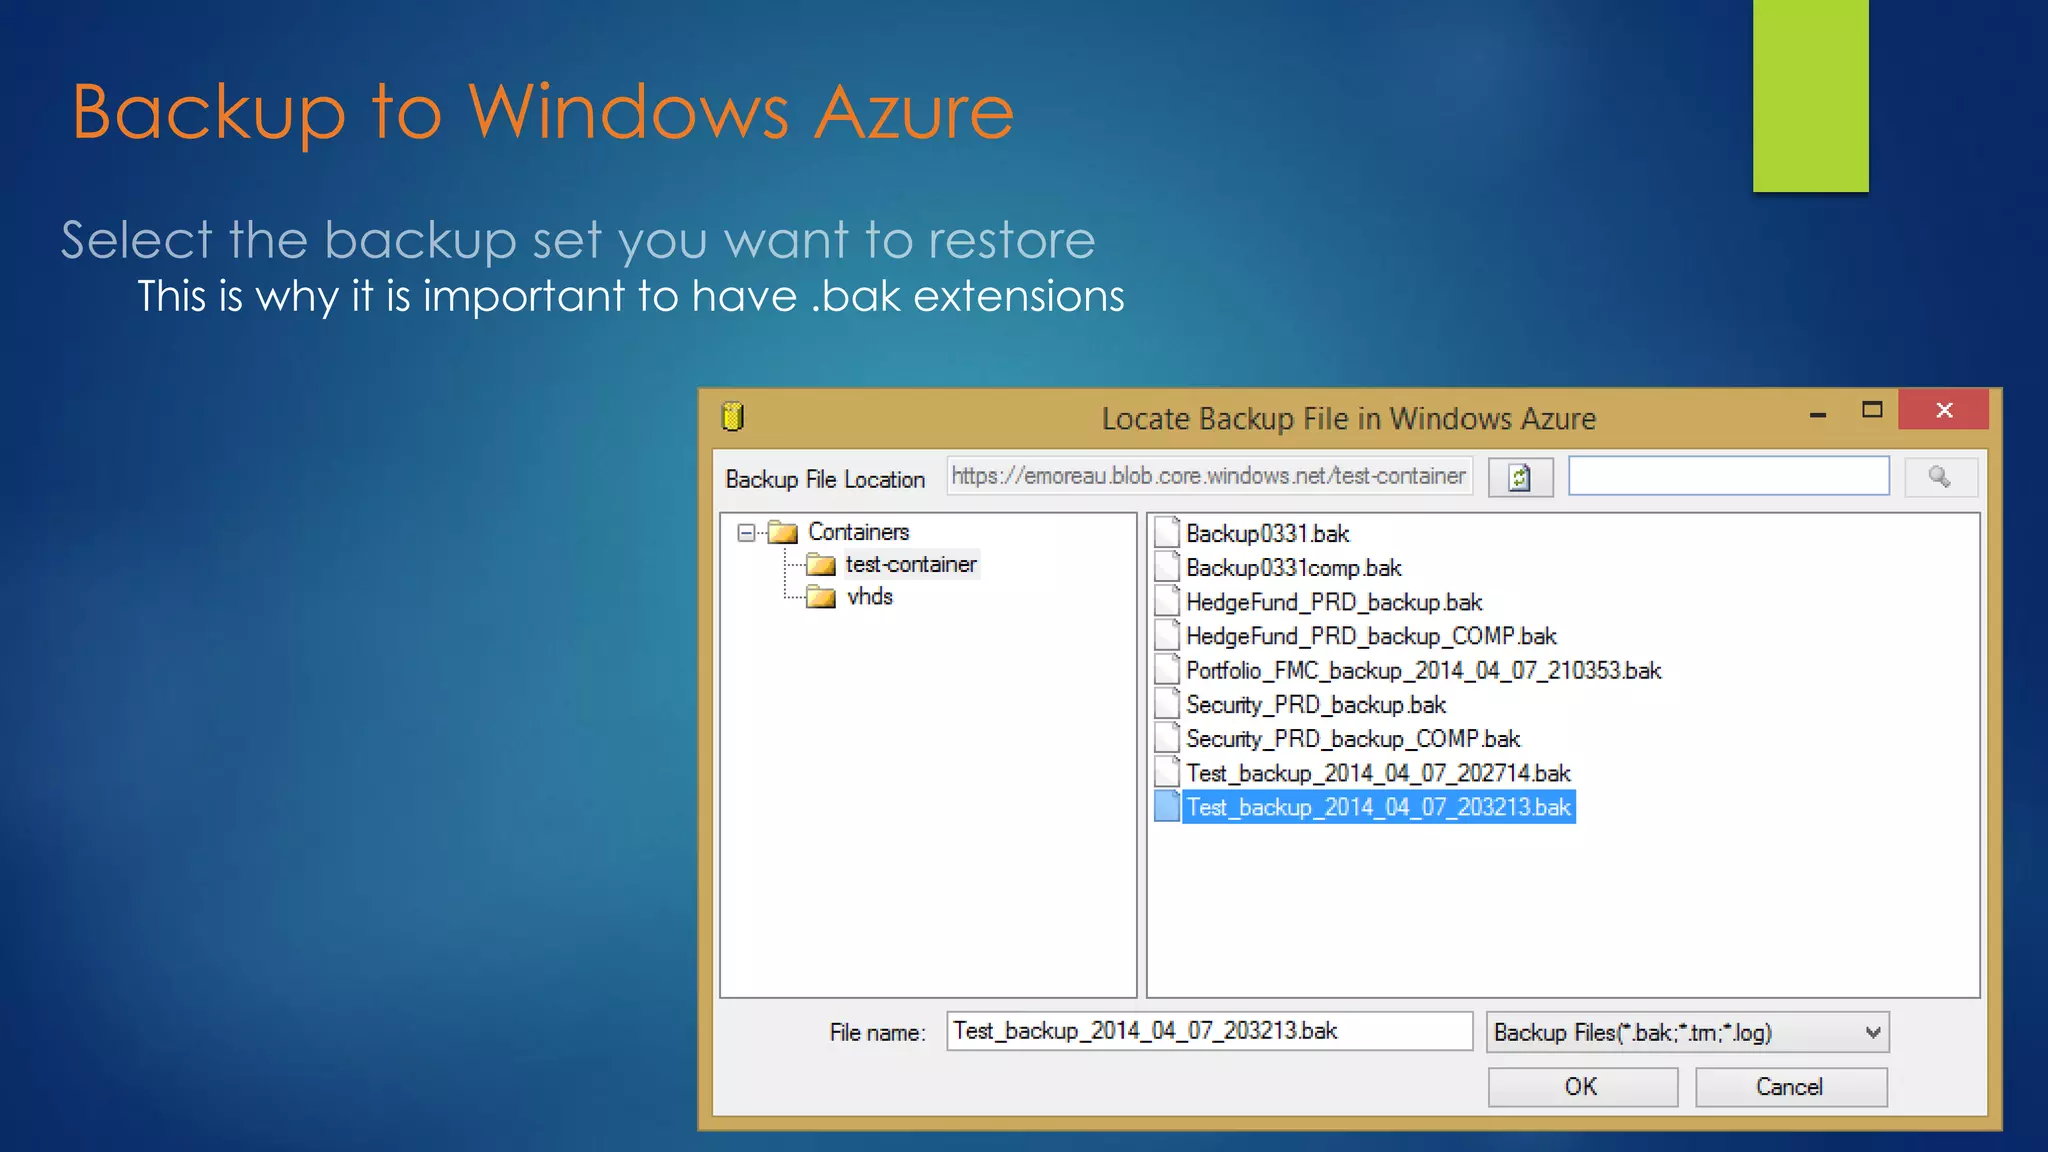Screen dimensions: 2048x1152
Task: Select Test_backup_2014_04_07_203213.bak highlighted file name
Action: [1379, 807]
